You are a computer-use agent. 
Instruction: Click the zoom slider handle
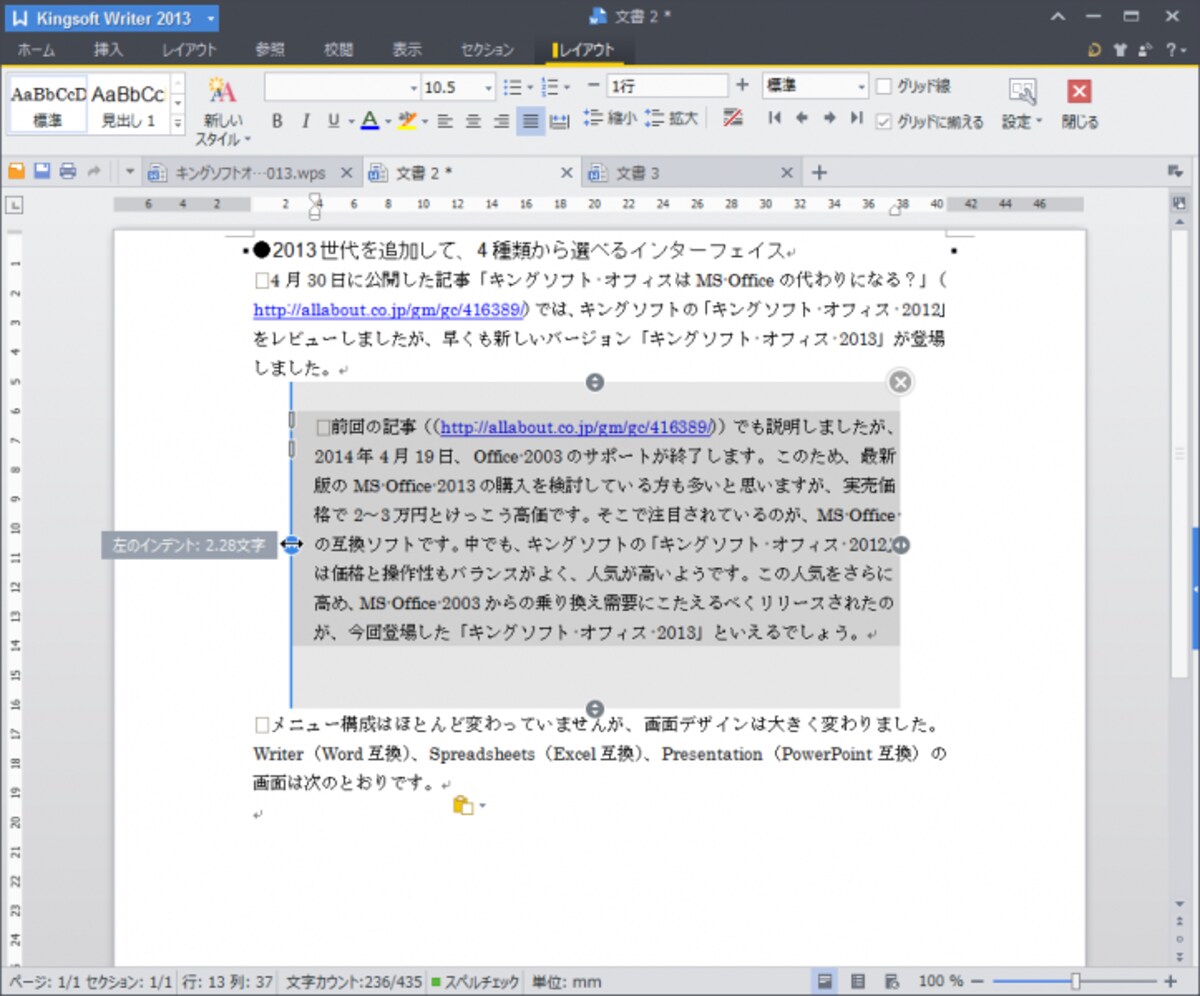pyautogui.click(x=1075, y=981)
